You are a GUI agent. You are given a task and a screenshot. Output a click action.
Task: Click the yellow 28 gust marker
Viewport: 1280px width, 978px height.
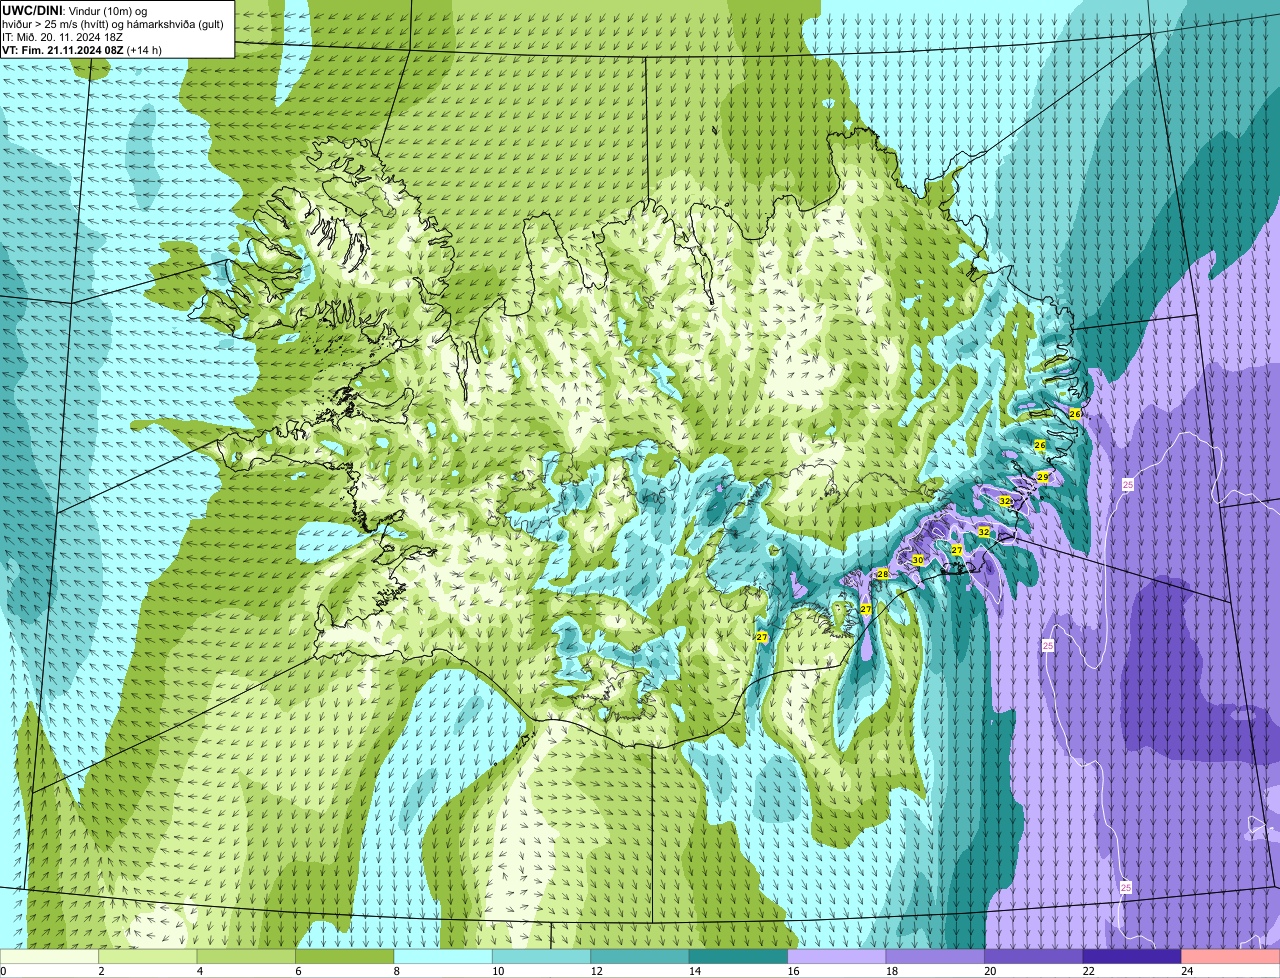coord(882,574)
